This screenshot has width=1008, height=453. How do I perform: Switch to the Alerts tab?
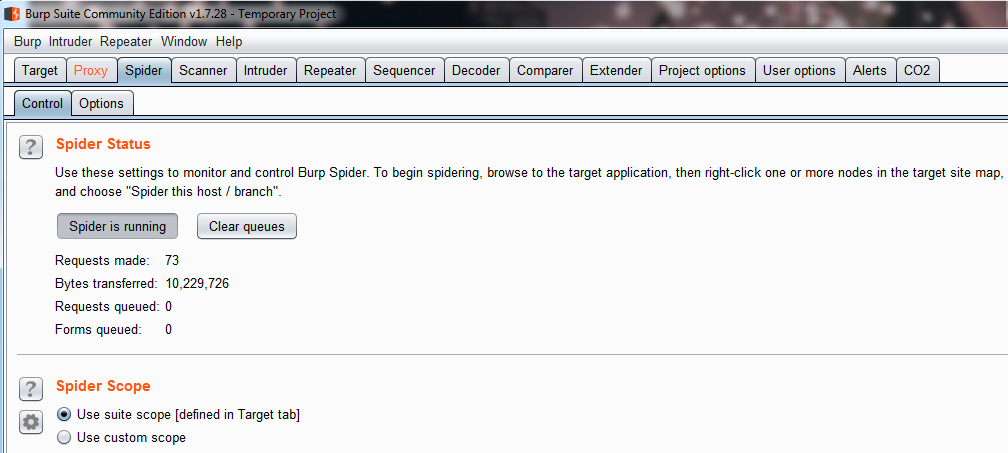tap(870, 71)
